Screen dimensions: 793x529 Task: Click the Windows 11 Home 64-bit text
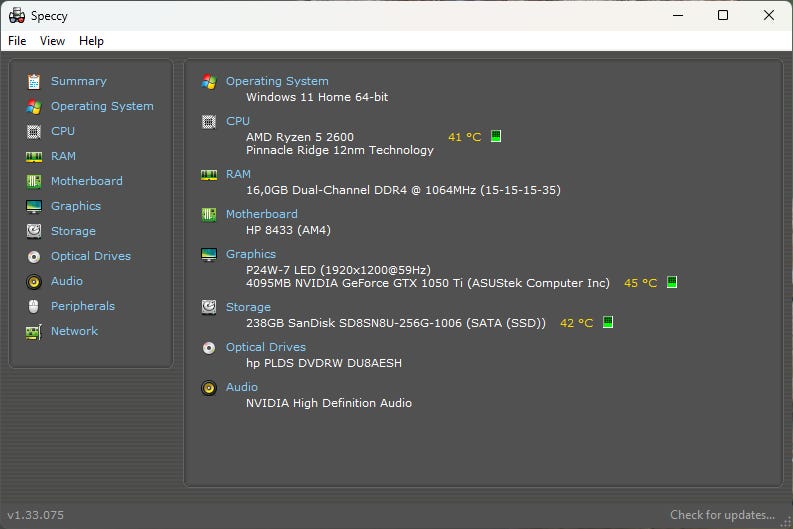(x=317, y=97)
